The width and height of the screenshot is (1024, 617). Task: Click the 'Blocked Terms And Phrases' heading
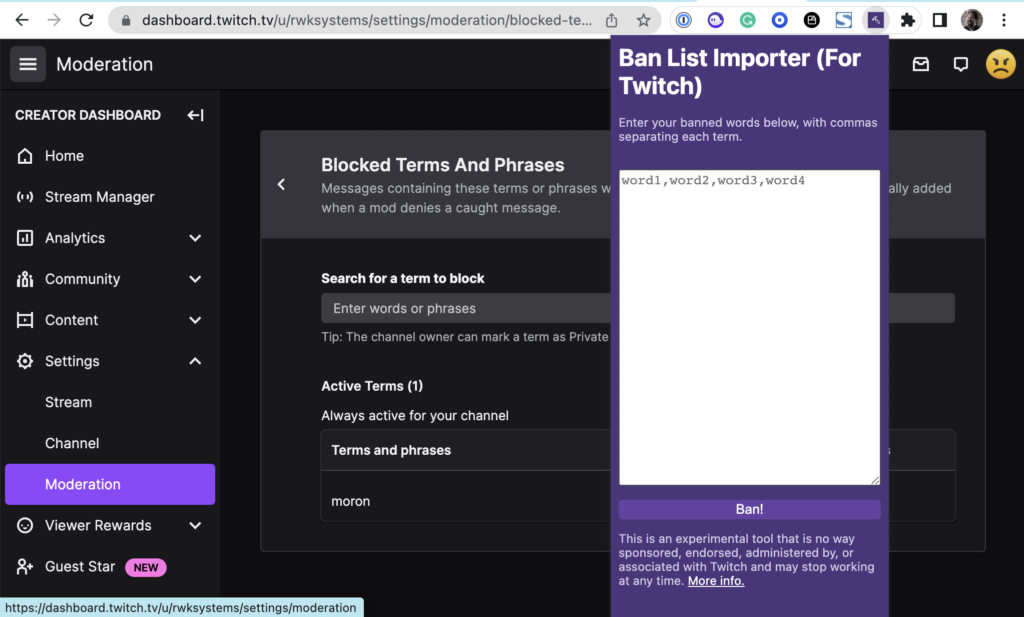443,165
